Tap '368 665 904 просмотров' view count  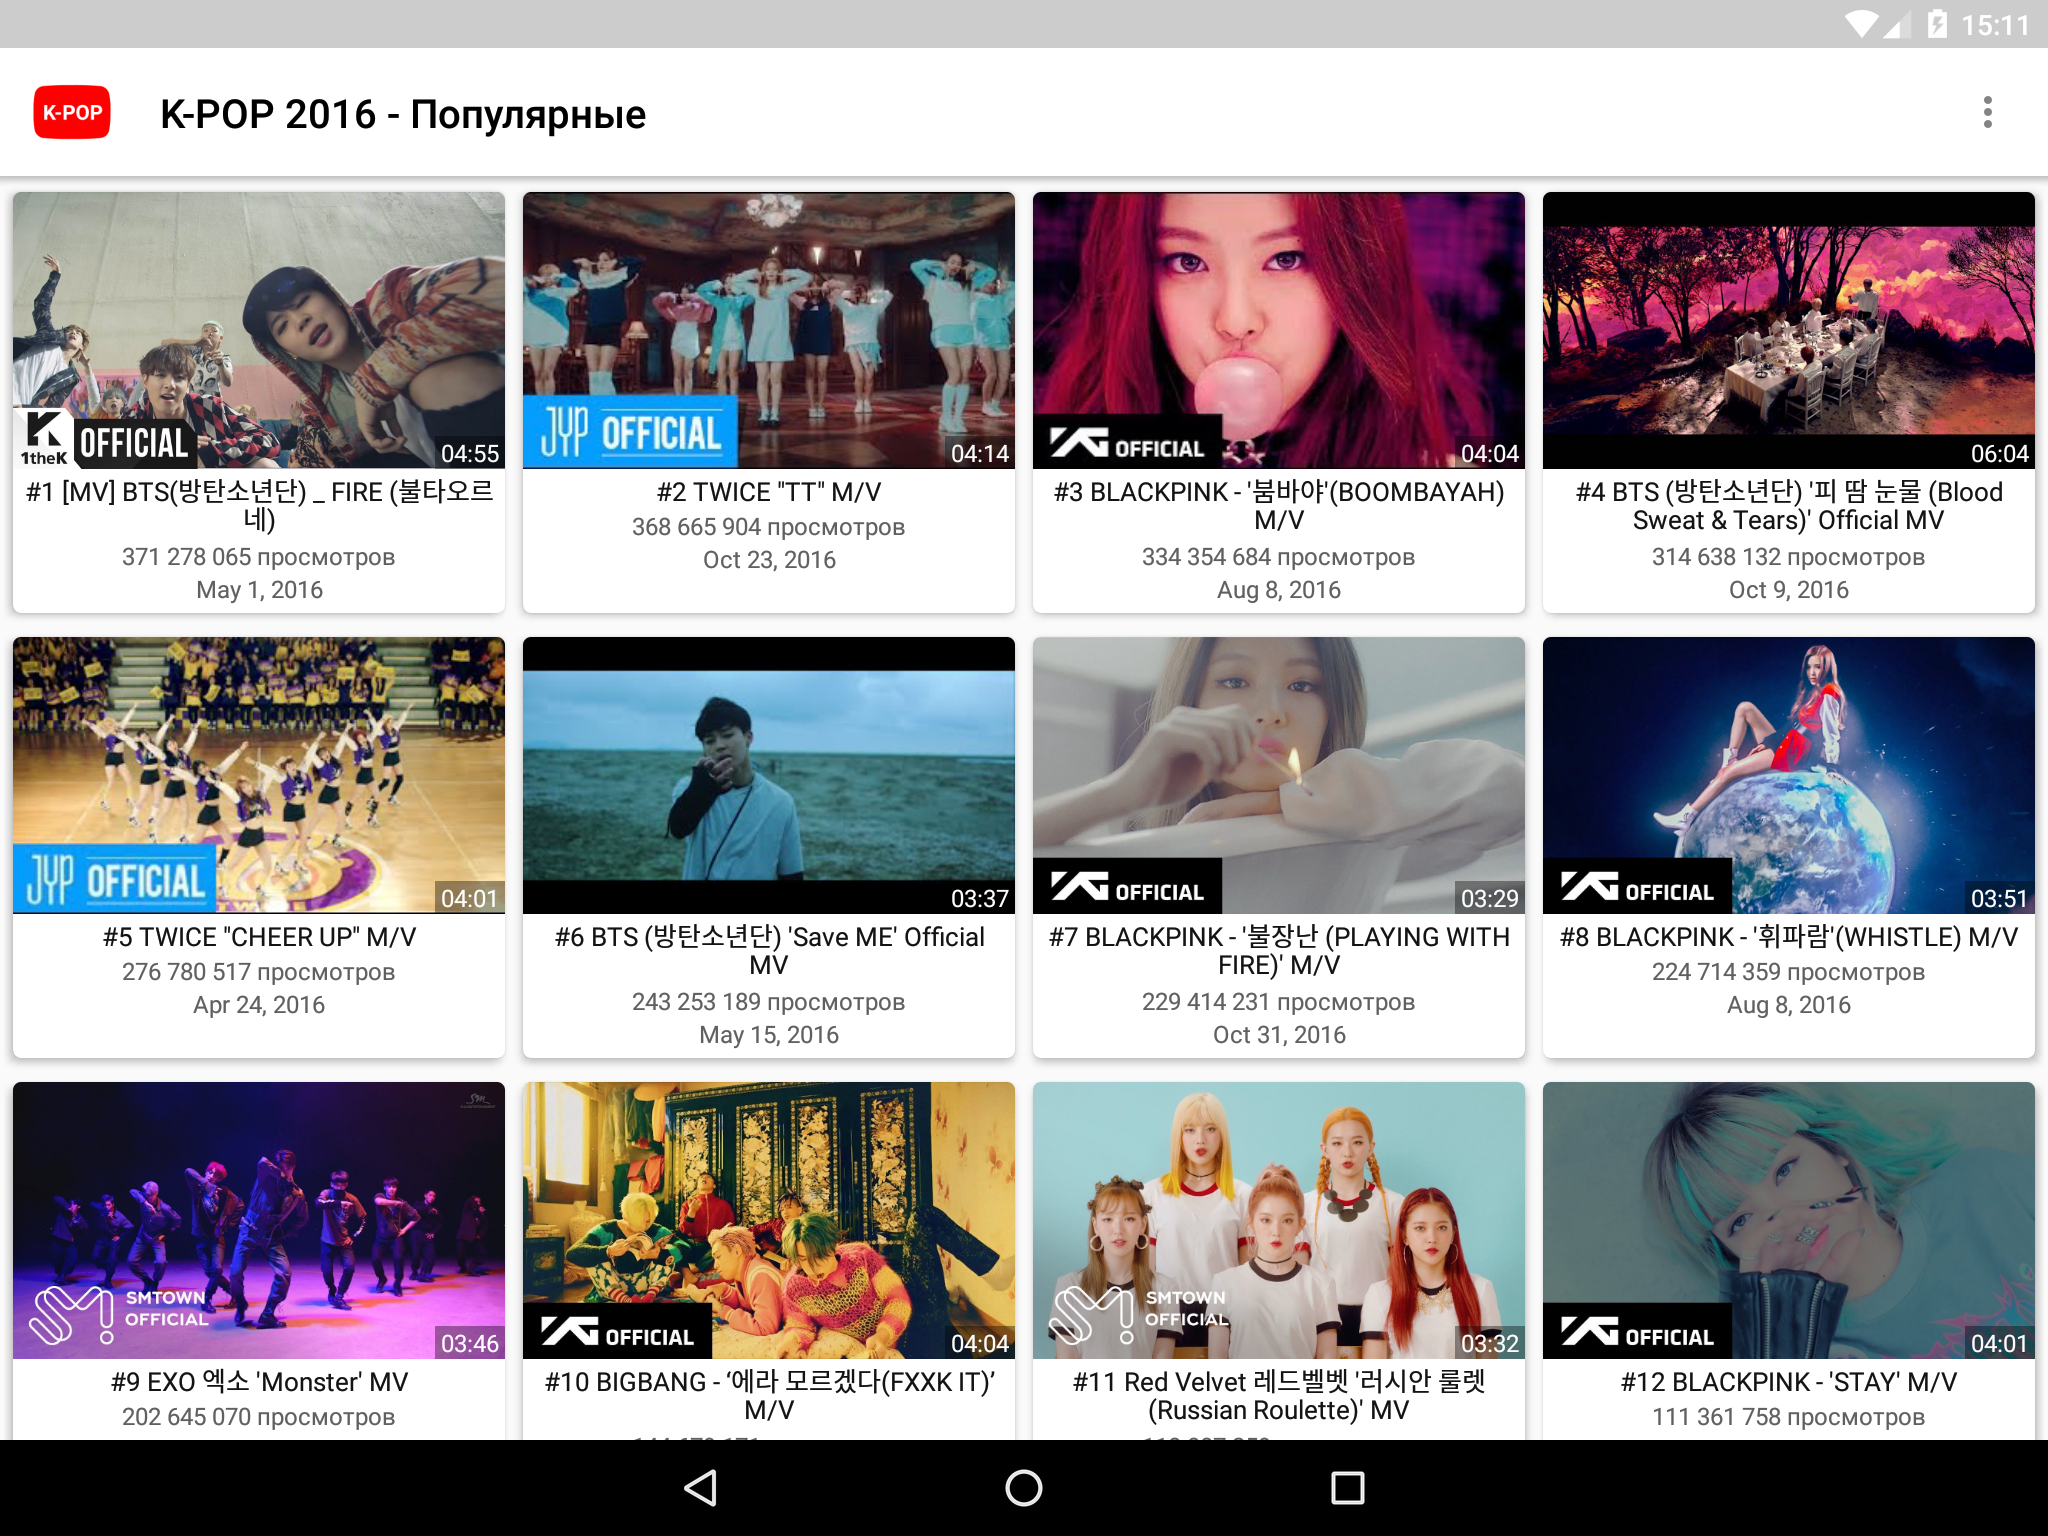[x=769, y=527]
